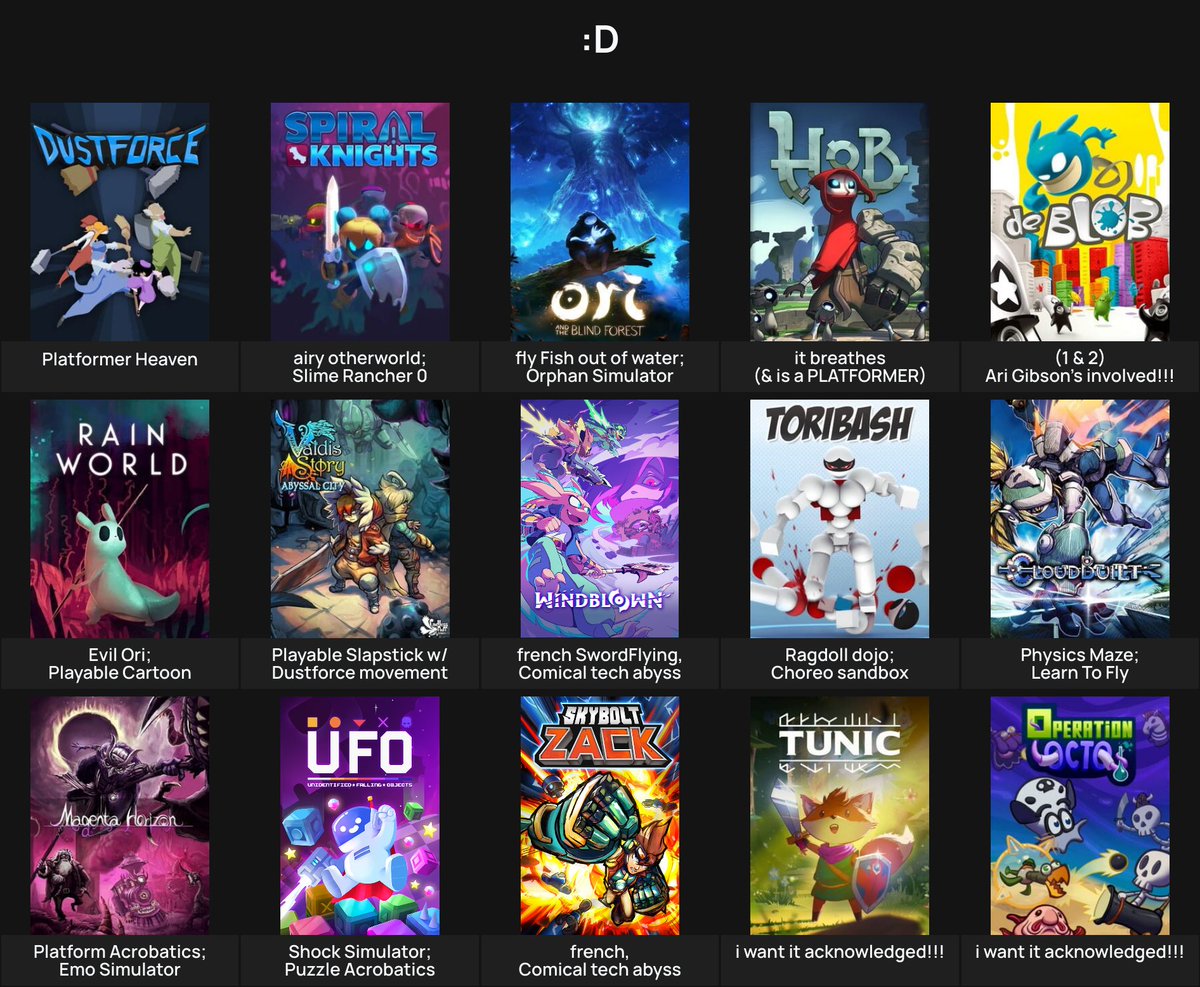Select the 'Ragdoll dojo; Choreo sandbox' caption

click(x=840, y=664)
